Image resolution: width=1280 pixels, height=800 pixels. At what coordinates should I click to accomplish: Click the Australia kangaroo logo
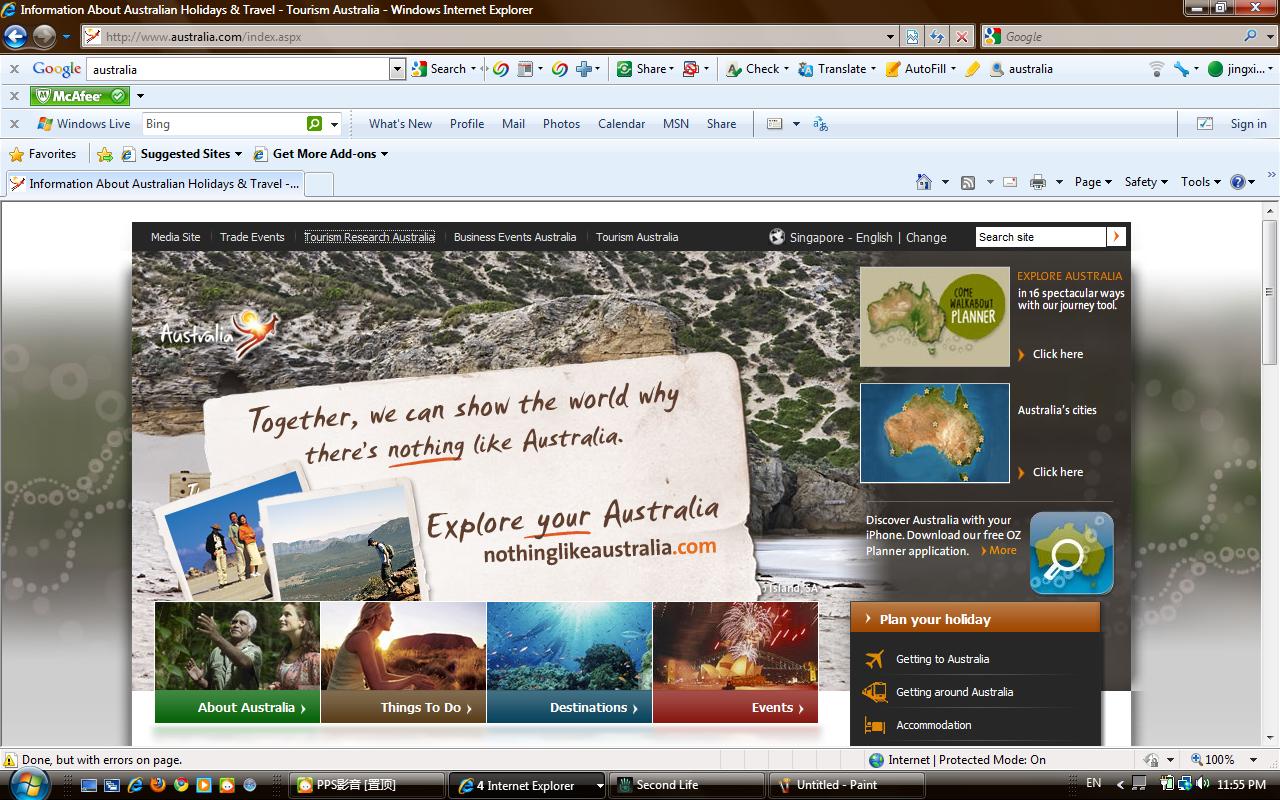point(220,334)
